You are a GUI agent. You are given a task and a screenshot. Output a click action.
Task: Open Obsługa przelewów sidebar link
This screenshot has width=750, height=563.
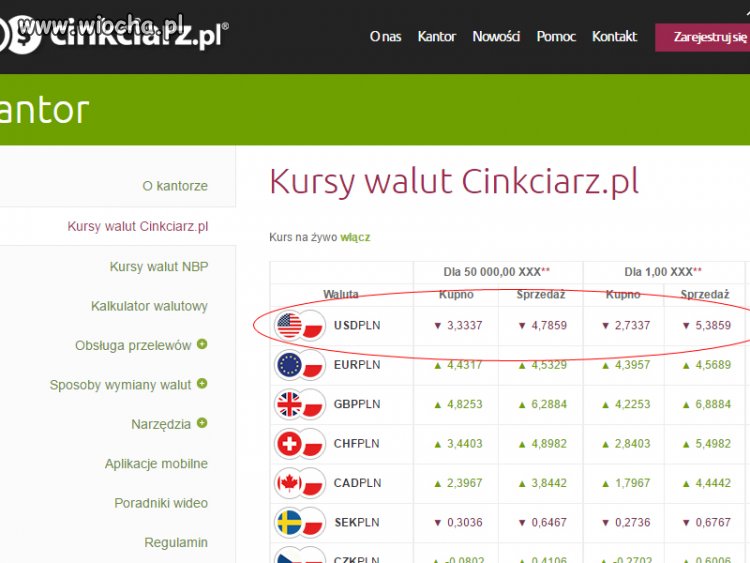(133, 345)
